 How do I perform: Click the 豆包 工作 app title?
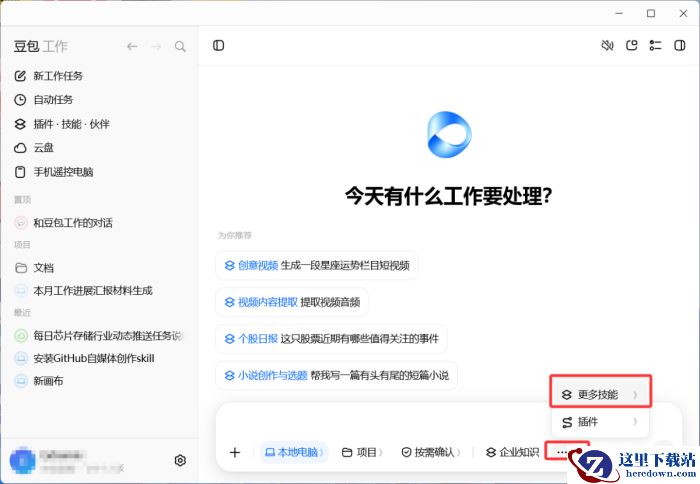tap(41, 46)
